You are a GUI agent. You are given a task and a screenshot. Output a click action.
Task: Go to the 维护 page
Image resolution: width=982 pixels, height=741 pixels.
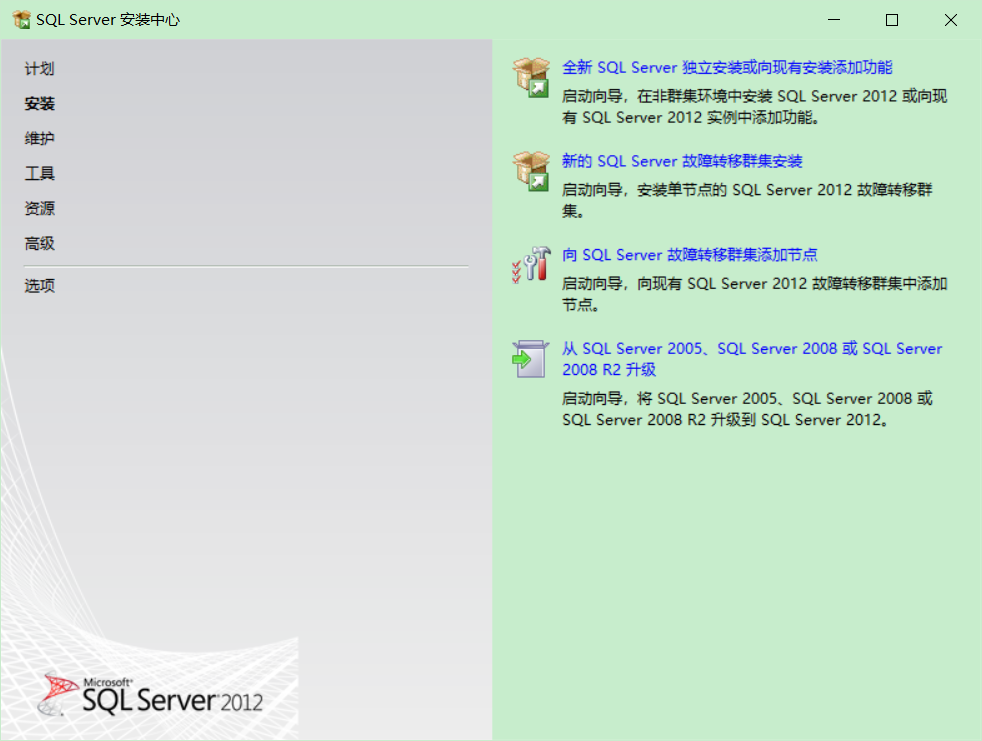pyautogui.click(x=39, y=138)
